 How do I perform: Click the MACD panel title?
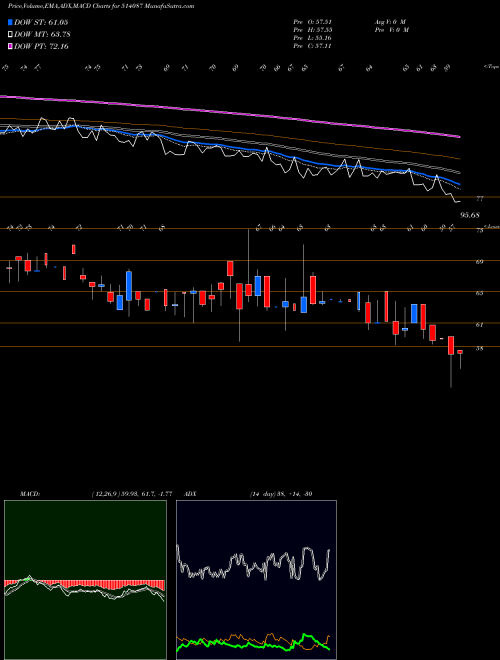(x=30, y=494)
